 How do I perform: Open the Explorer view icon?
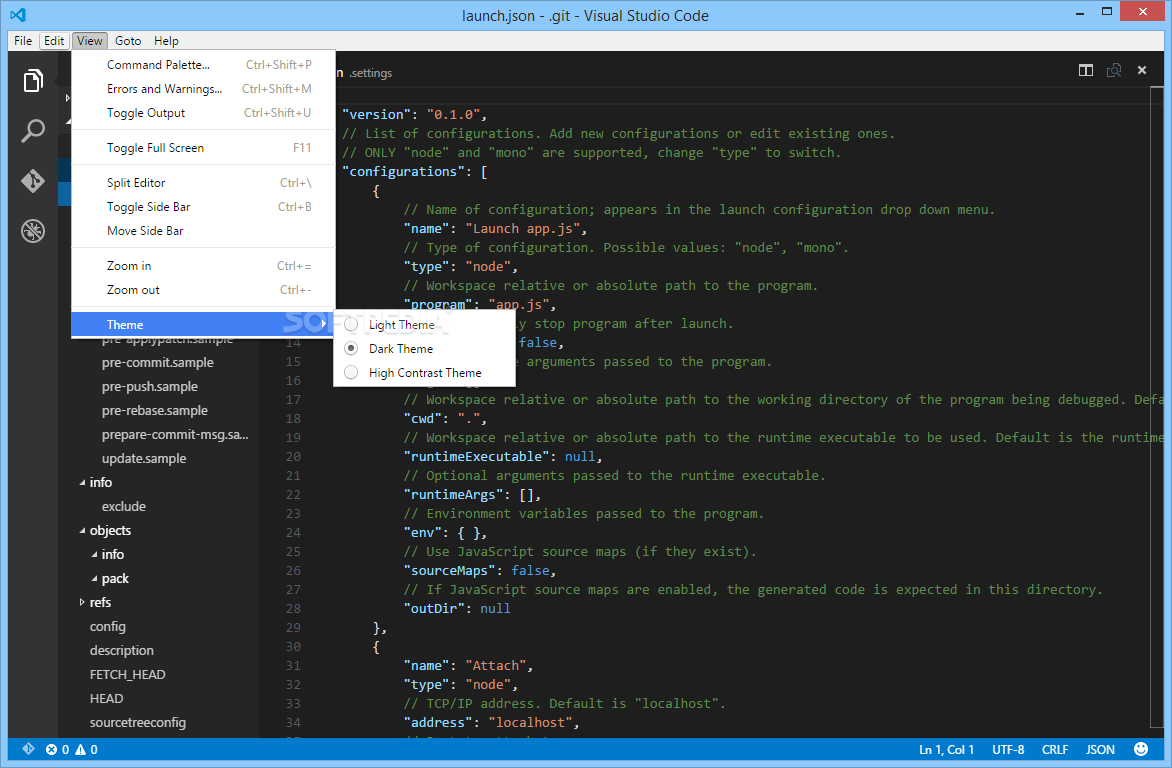pyautogui.click(x=33, y=80)
